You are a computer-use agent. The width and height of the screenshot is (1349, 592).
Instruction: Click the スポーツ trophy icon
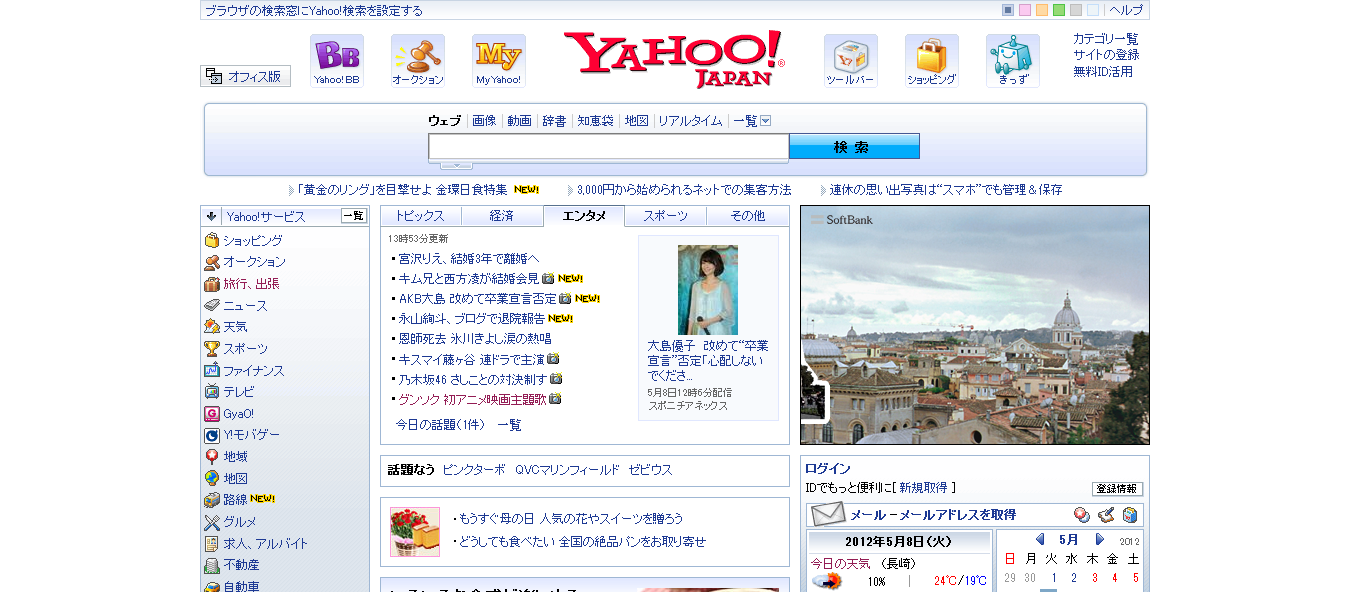[x=212, y=349]
